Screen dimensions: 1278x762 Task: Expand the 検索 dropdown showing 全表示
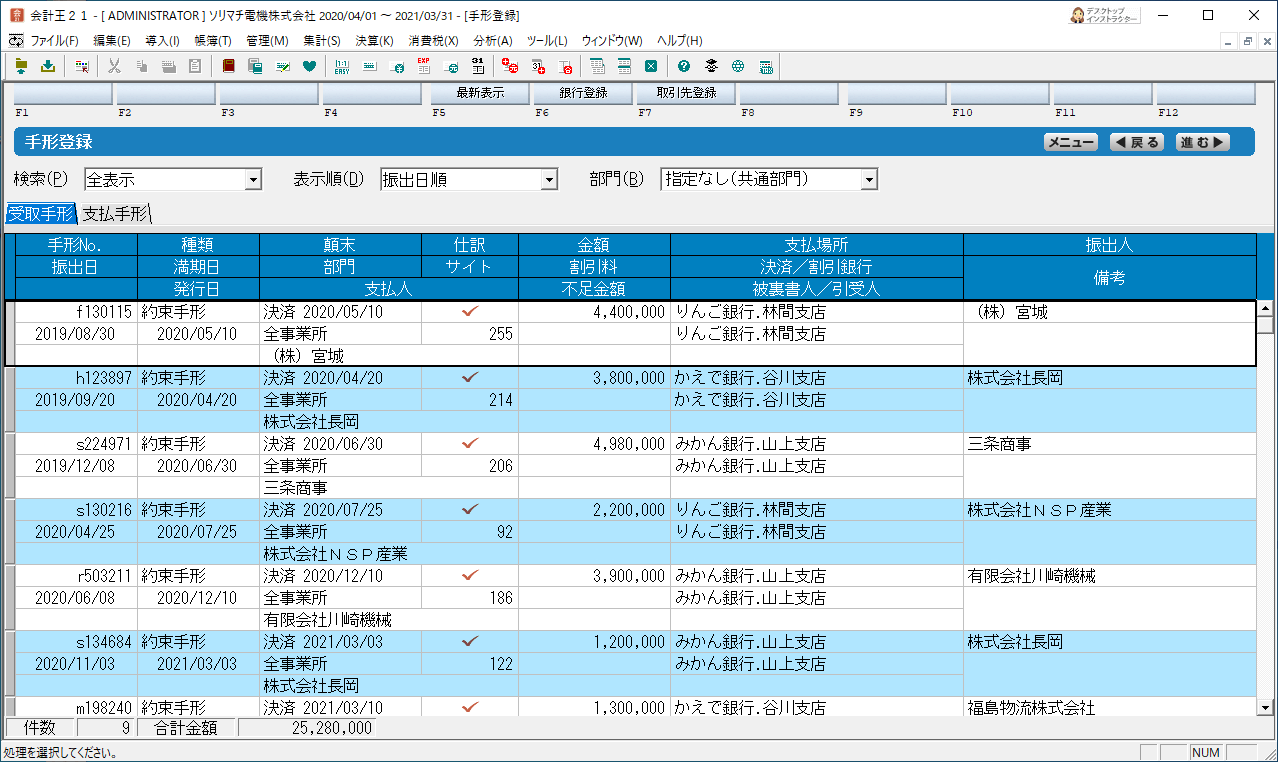pos(253,180)
